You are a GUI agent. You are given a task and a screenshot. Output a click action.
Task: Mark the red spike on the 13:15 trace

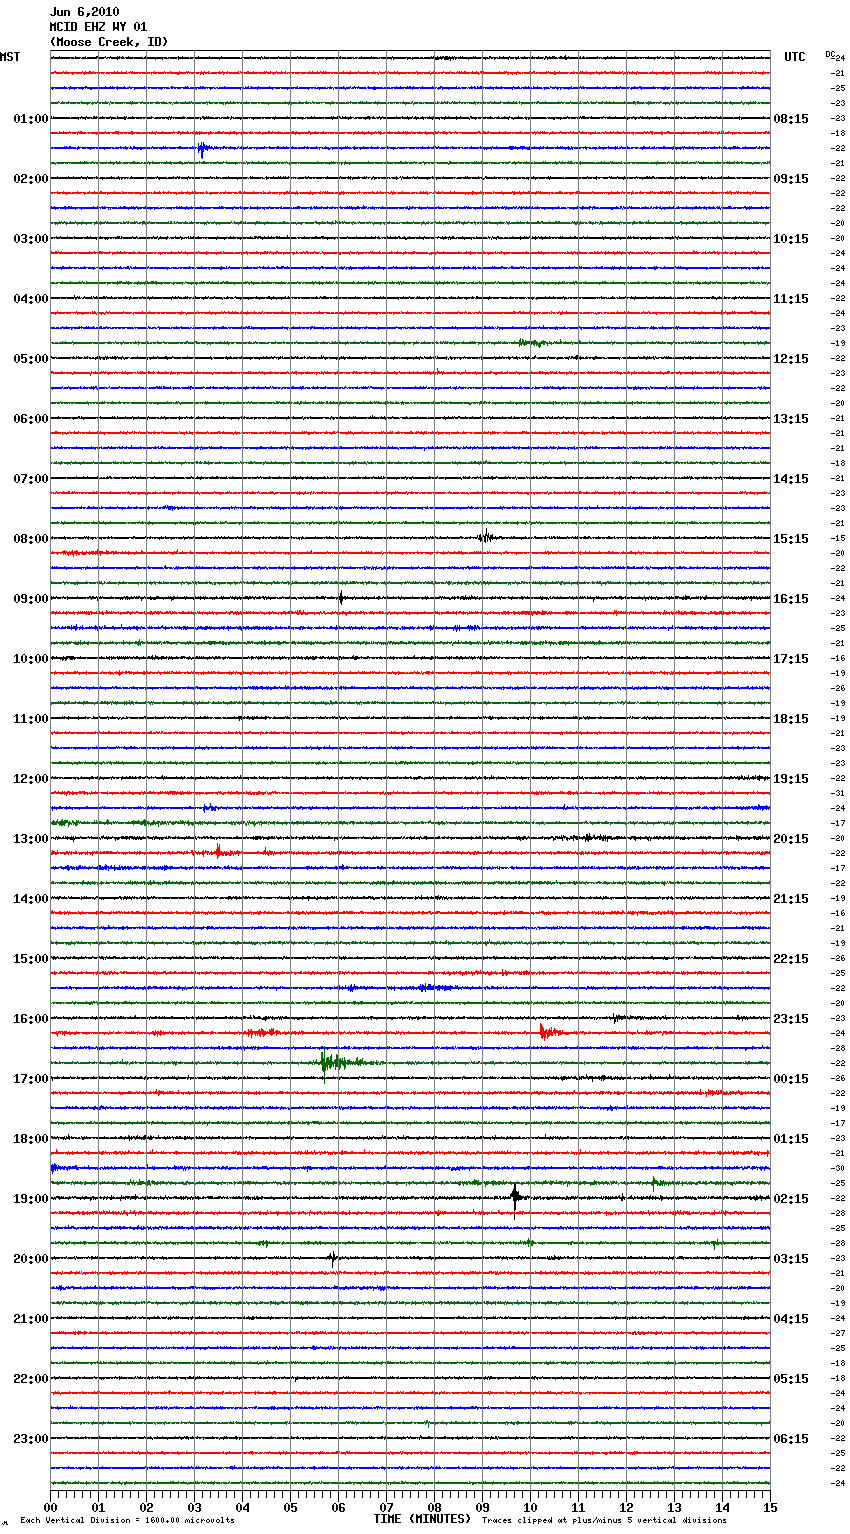click(x=219, y=852)
